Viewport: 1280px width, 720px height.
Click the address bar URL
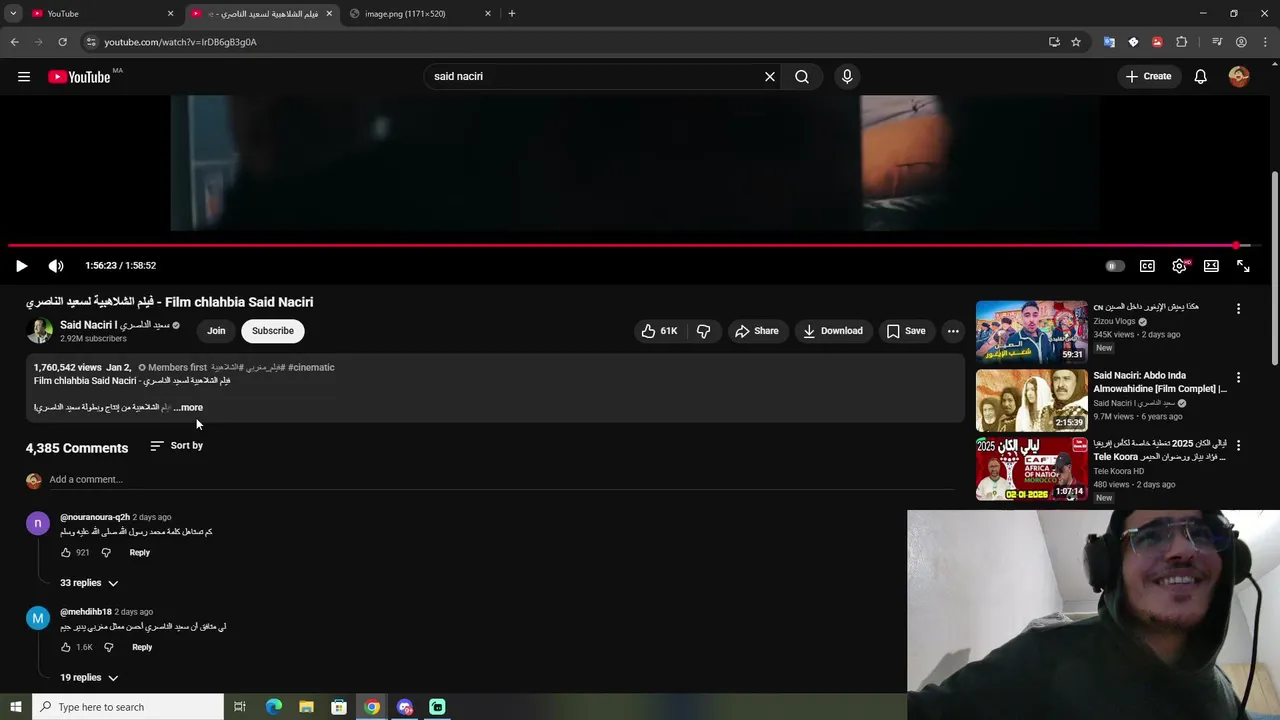tap(180, 42)
